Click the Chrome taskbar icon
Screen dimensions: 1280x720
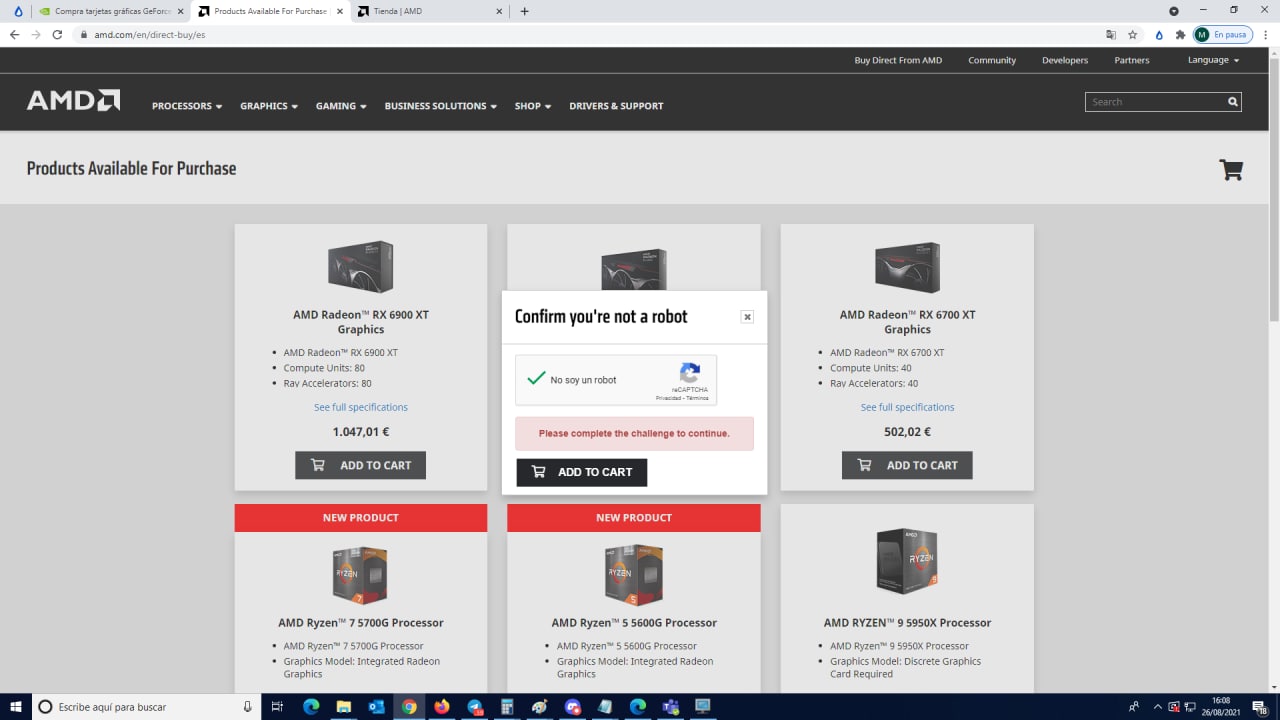click(x=409, y=707)
